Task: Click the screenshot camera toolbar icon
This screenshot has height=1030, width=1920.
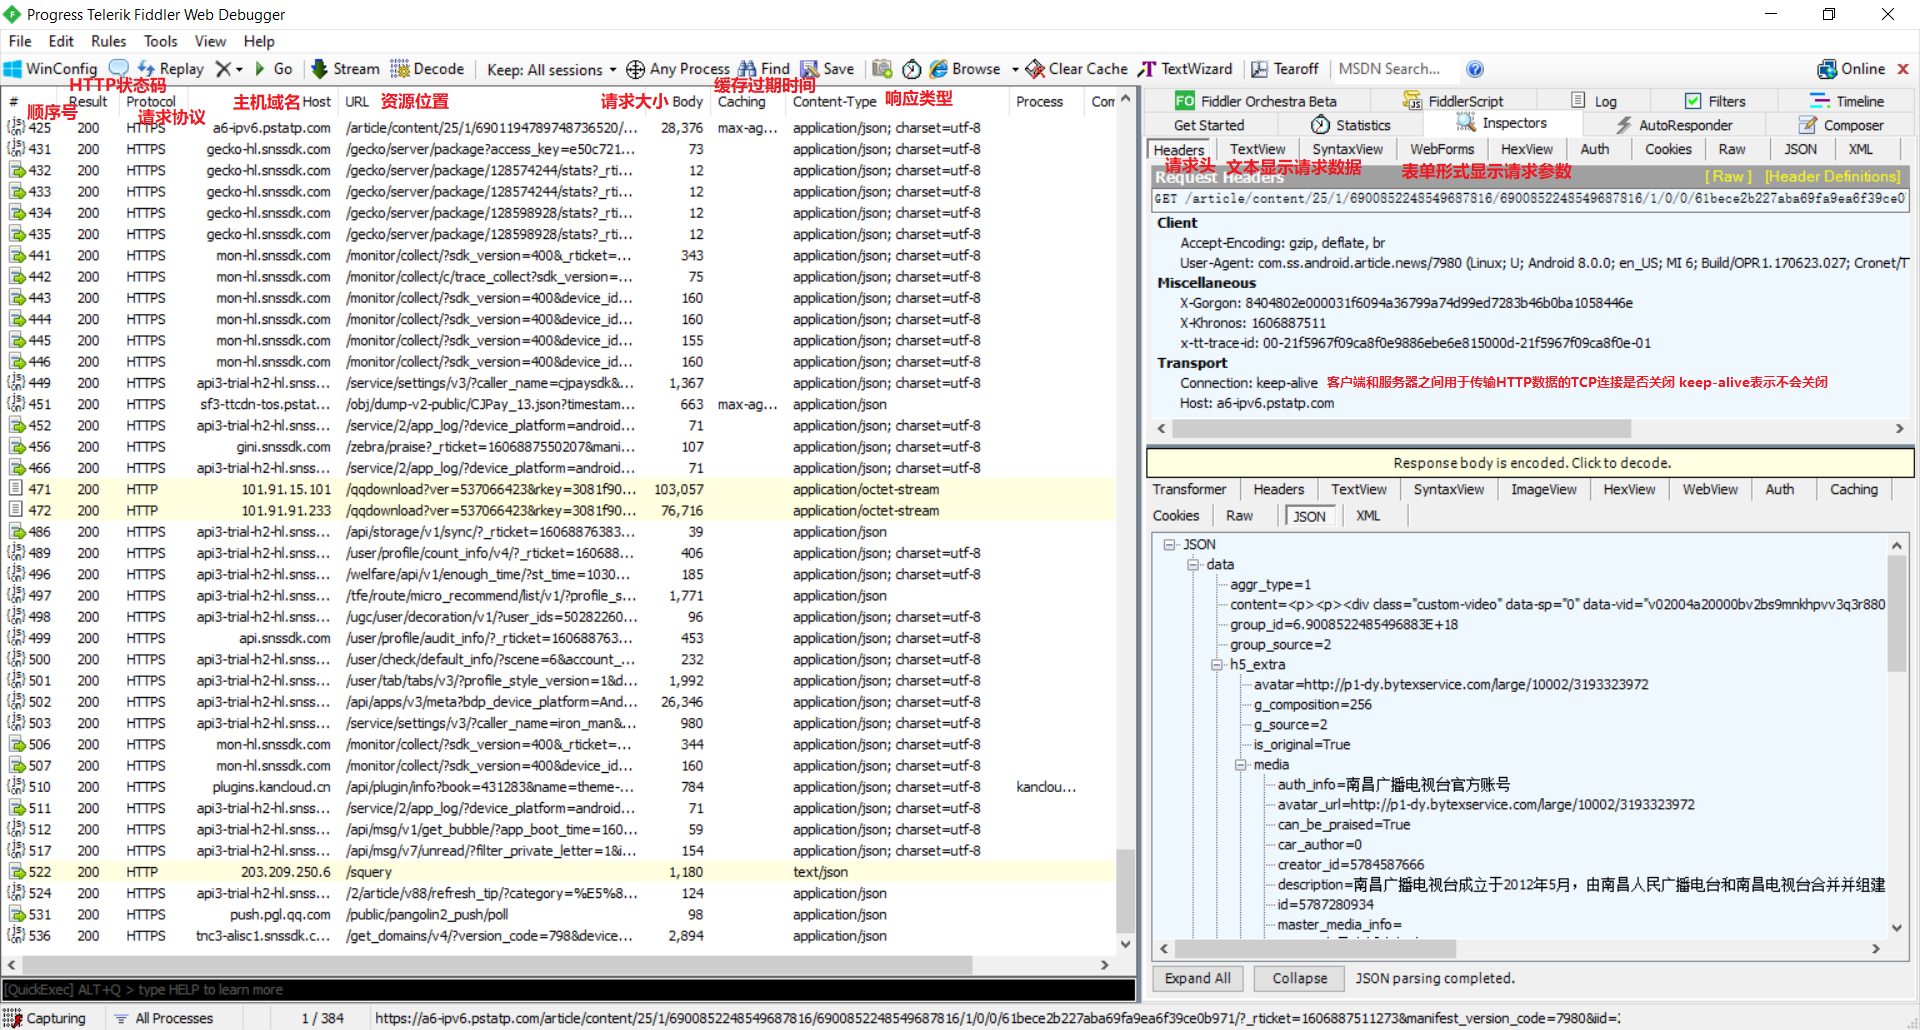Action: (x=882, y=69)
